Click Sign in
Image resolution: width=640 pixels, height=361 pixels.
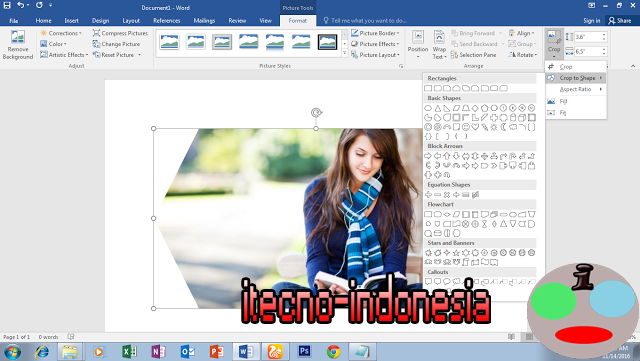(591, 20)
